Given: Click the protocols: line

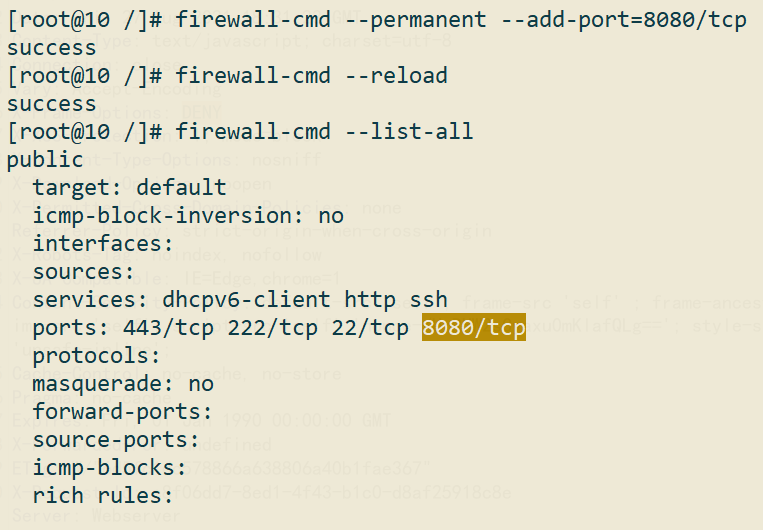Looking at the screenshot, I should click(x=96, y=356).
